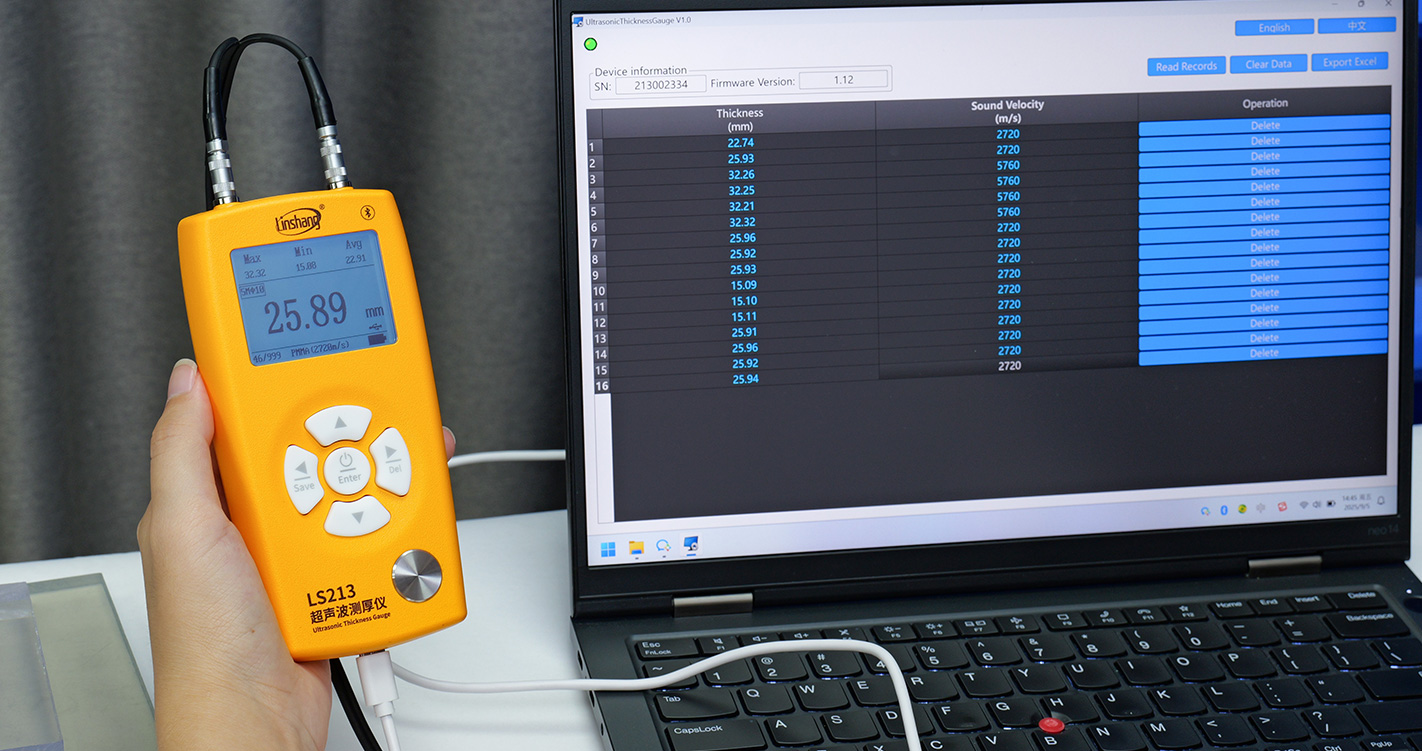
Task: Click the Read Records button
Action: click(x=1186, y=66)
